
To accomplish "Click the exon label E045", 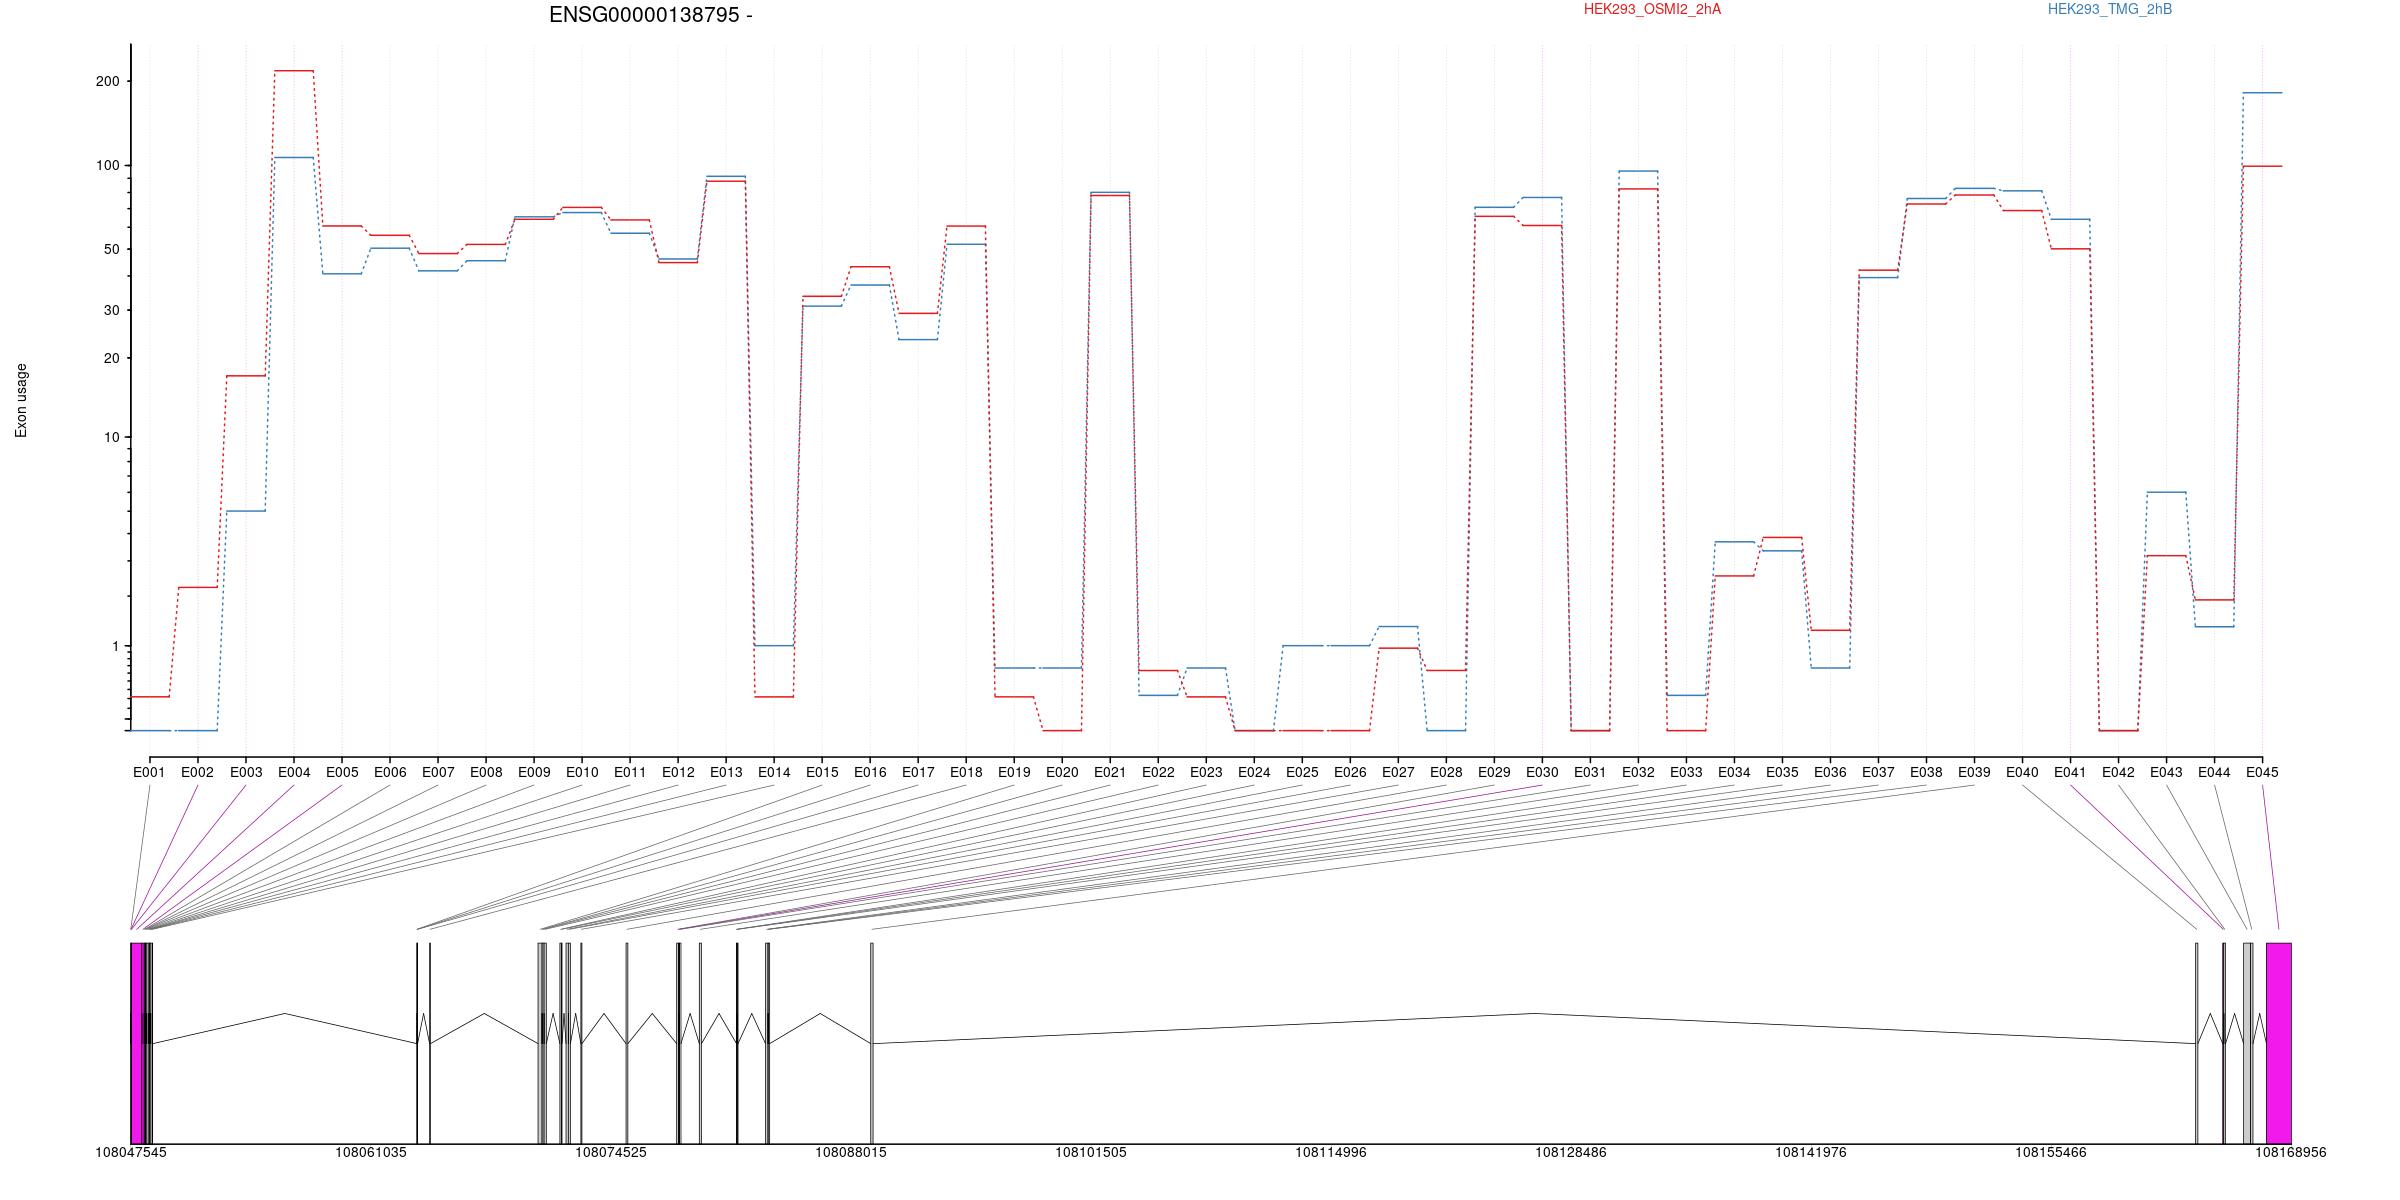I will [2262, 772].
